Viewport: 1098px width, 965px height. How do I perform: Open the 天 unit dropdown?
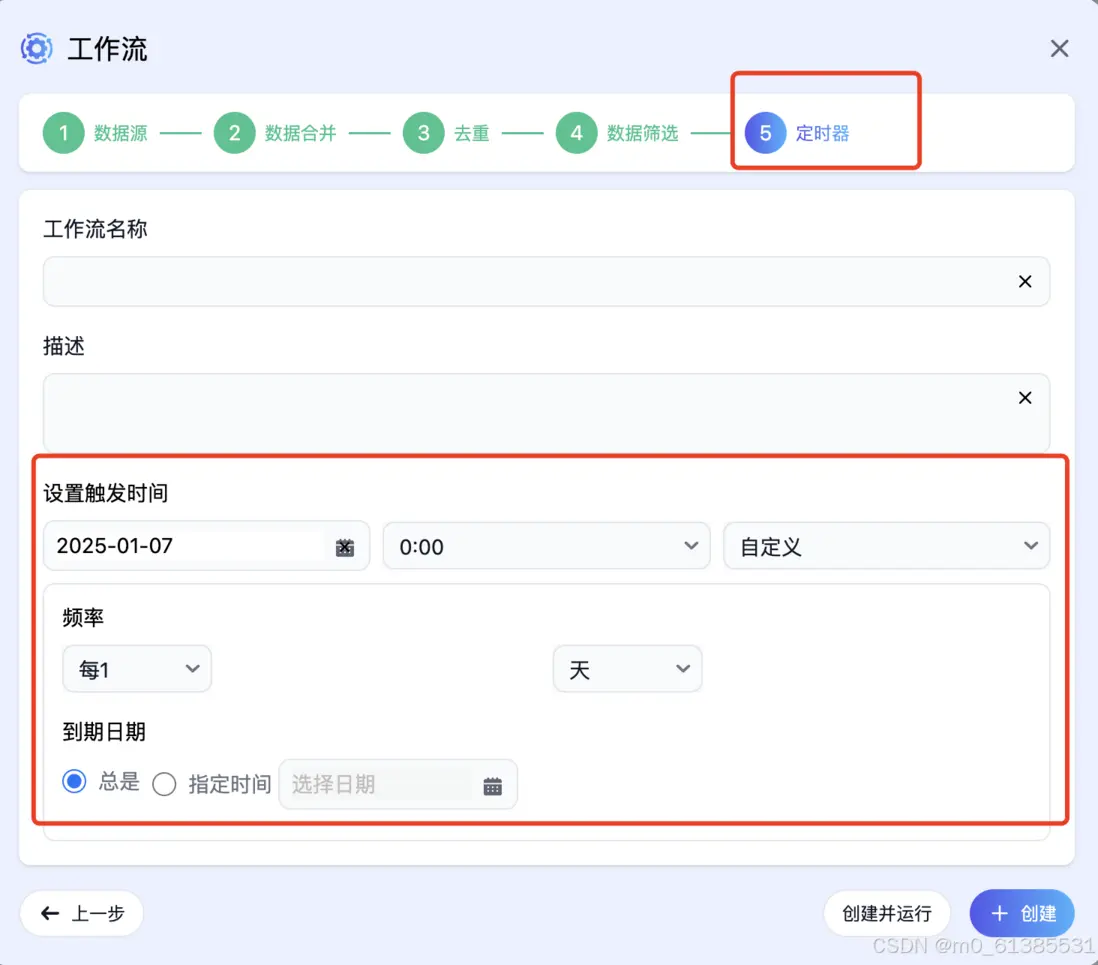click(627, 669)
